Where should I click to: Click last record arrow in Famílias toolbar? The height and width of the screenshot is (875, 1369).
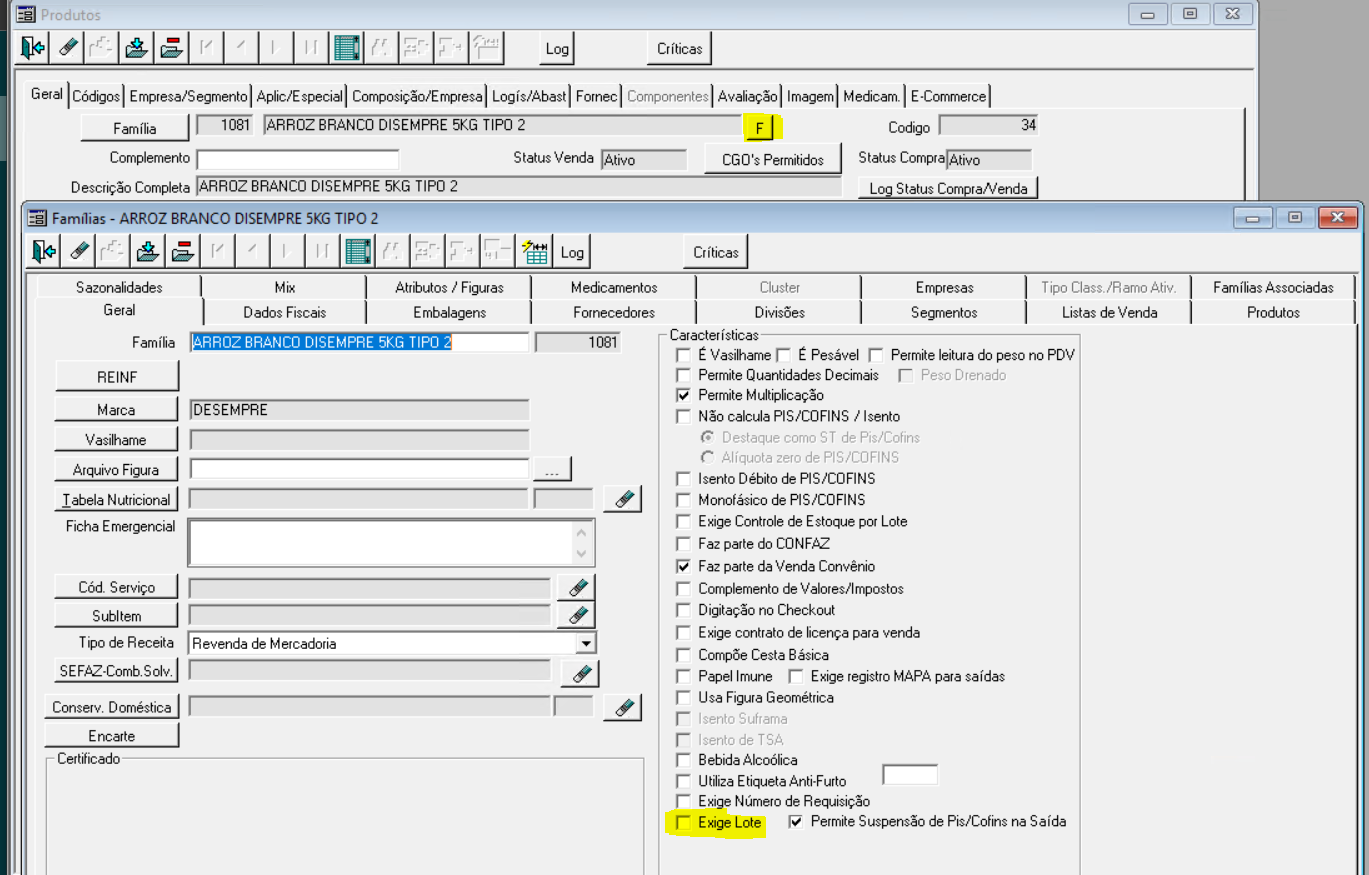[x=323, y=252]
